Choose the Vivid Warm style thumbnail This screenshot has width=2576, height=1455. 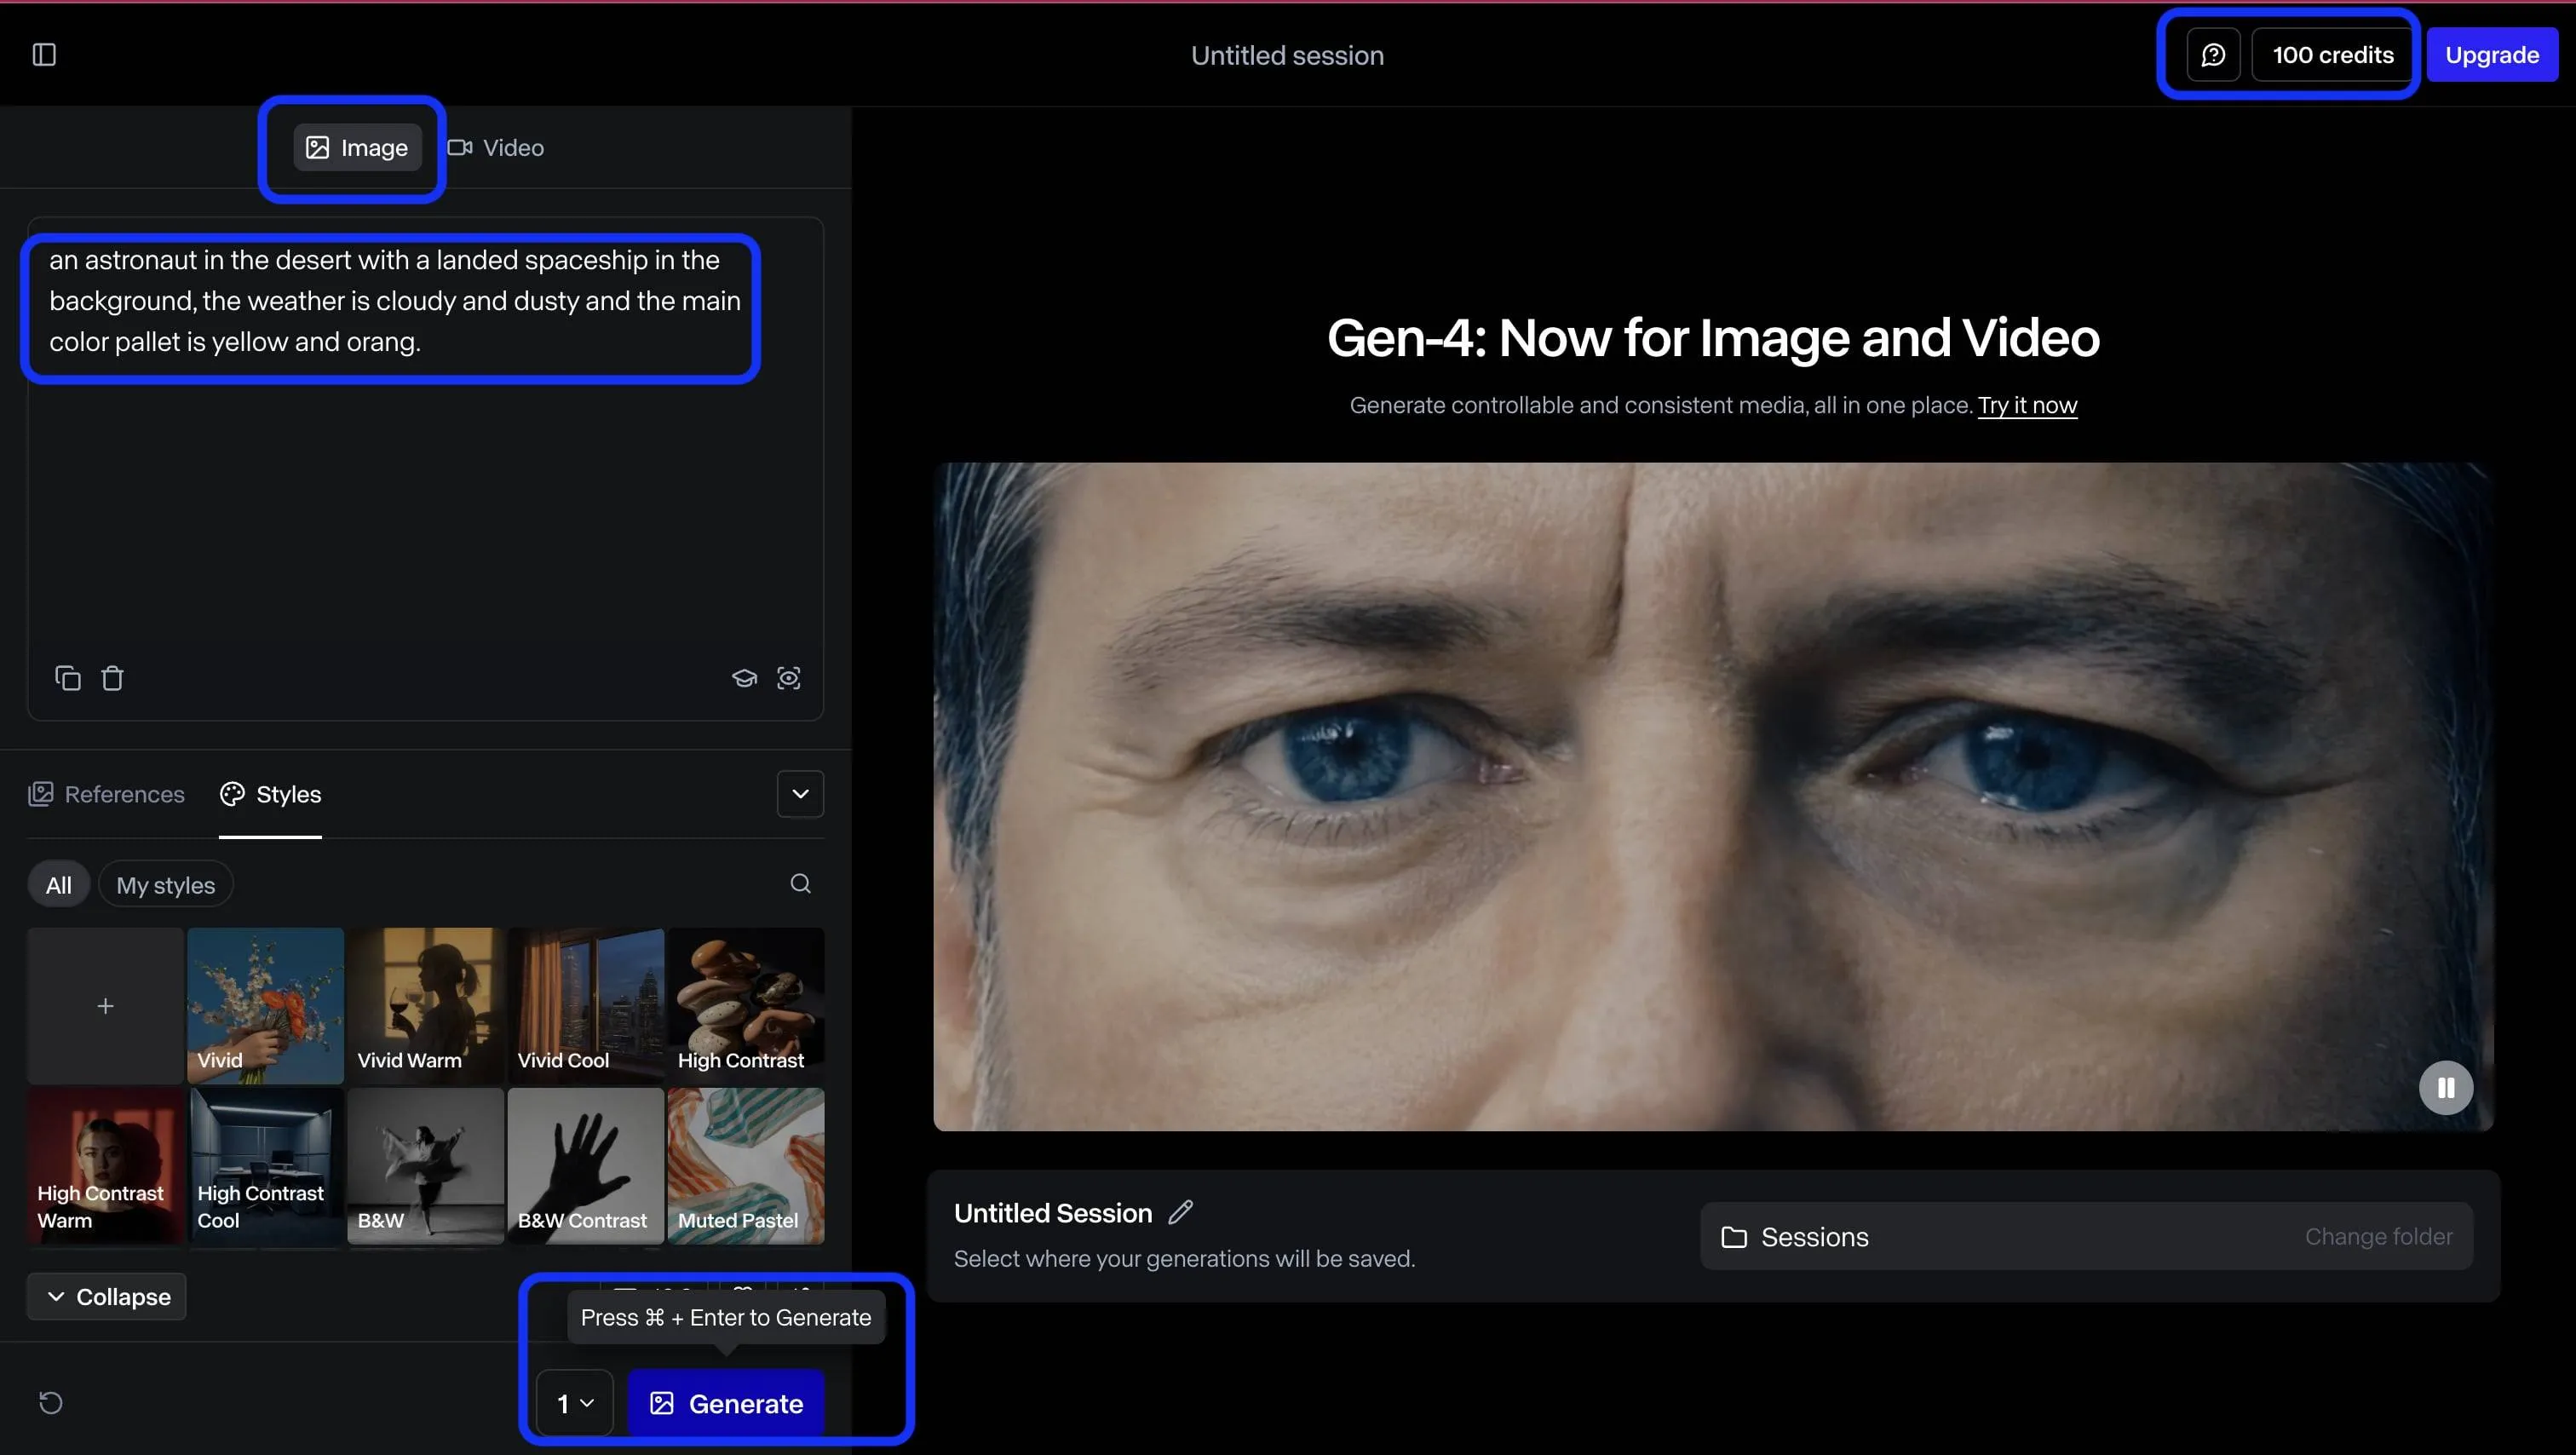pyautogui.click(x=425, y=1004)
